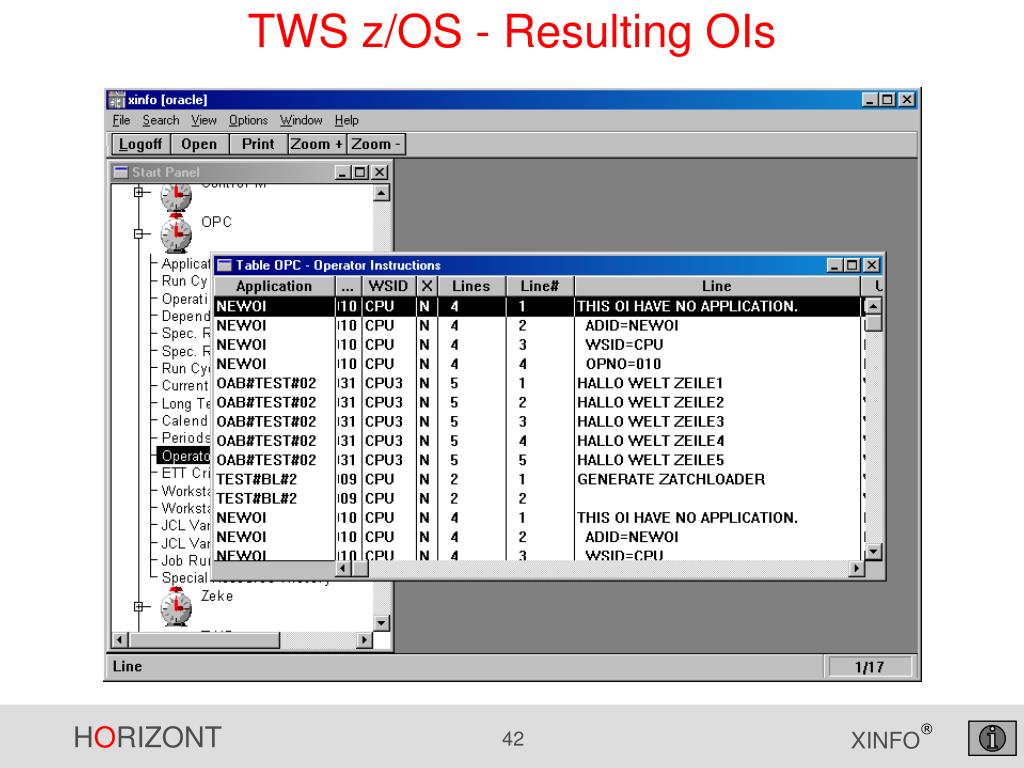Click the Table OPC window system icon
1024x768 pixels.
224,265
